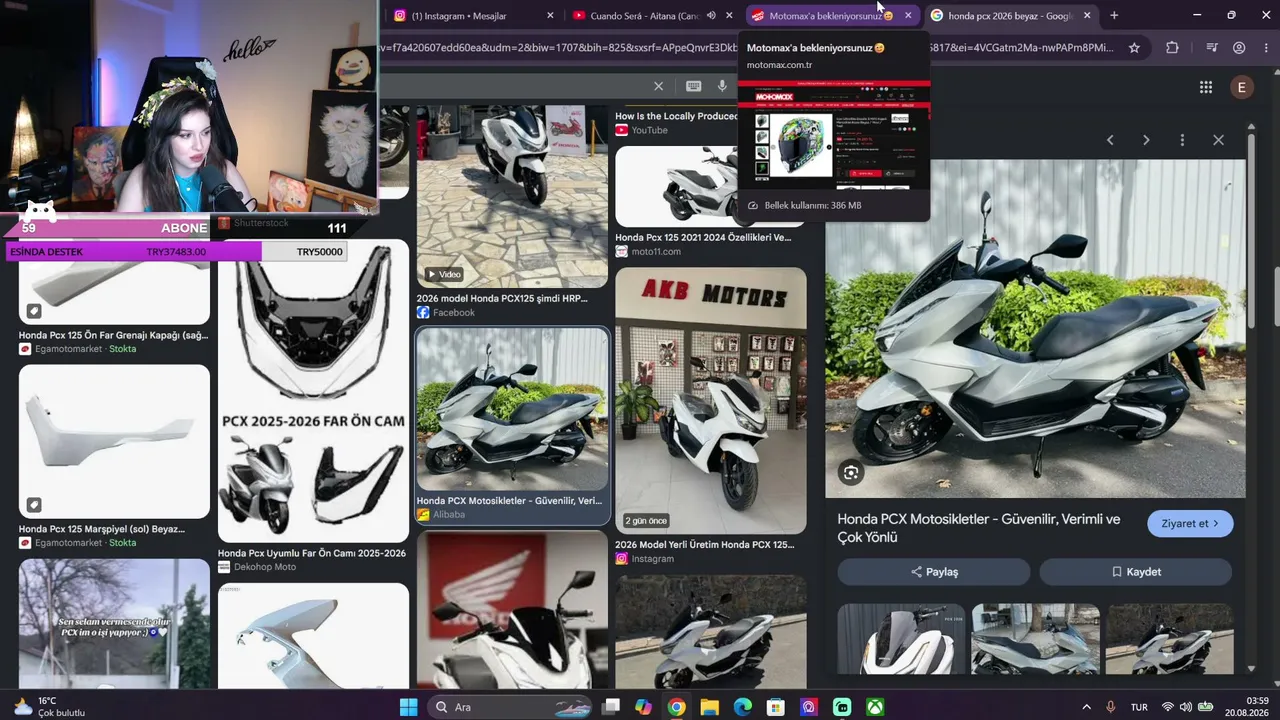Open Task View from the taskbar
Image resolution: width=1280 pixels, height=720 pixels.
pyautogui.click(x=611, y=707)
